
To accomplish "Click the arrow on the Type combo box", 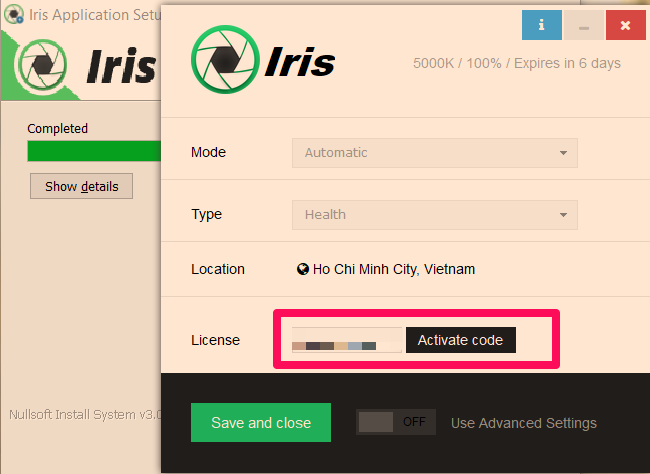I will pos(564,214).
